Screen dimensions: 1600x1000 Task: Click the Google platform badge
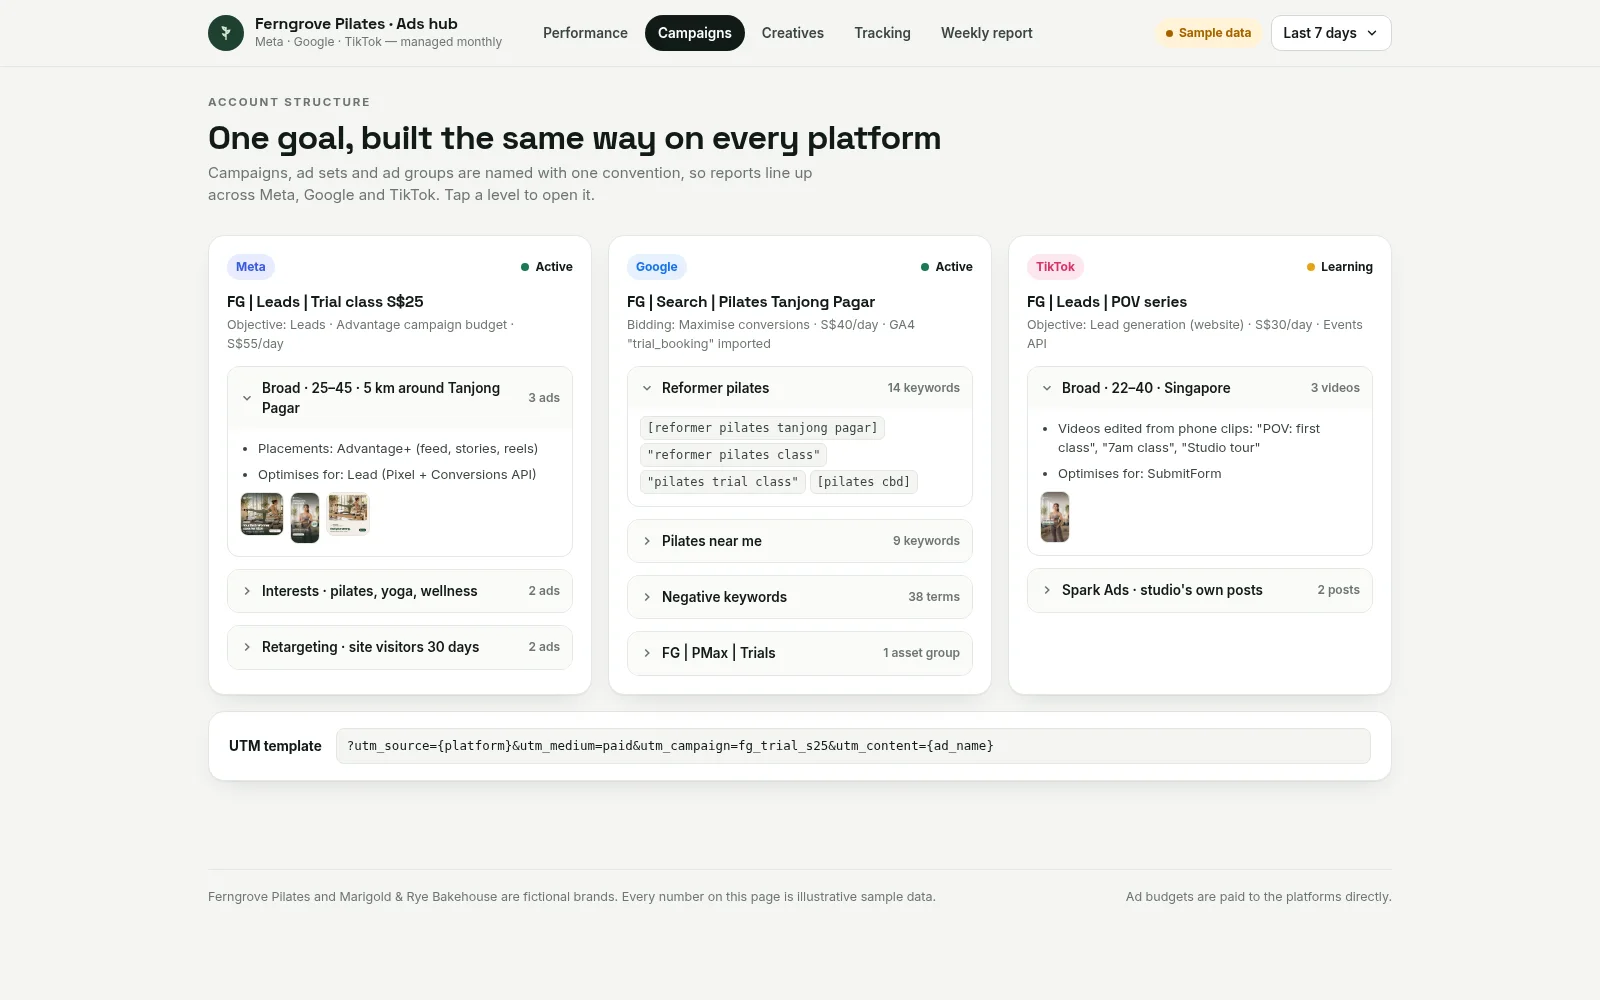tap(657, 267)
